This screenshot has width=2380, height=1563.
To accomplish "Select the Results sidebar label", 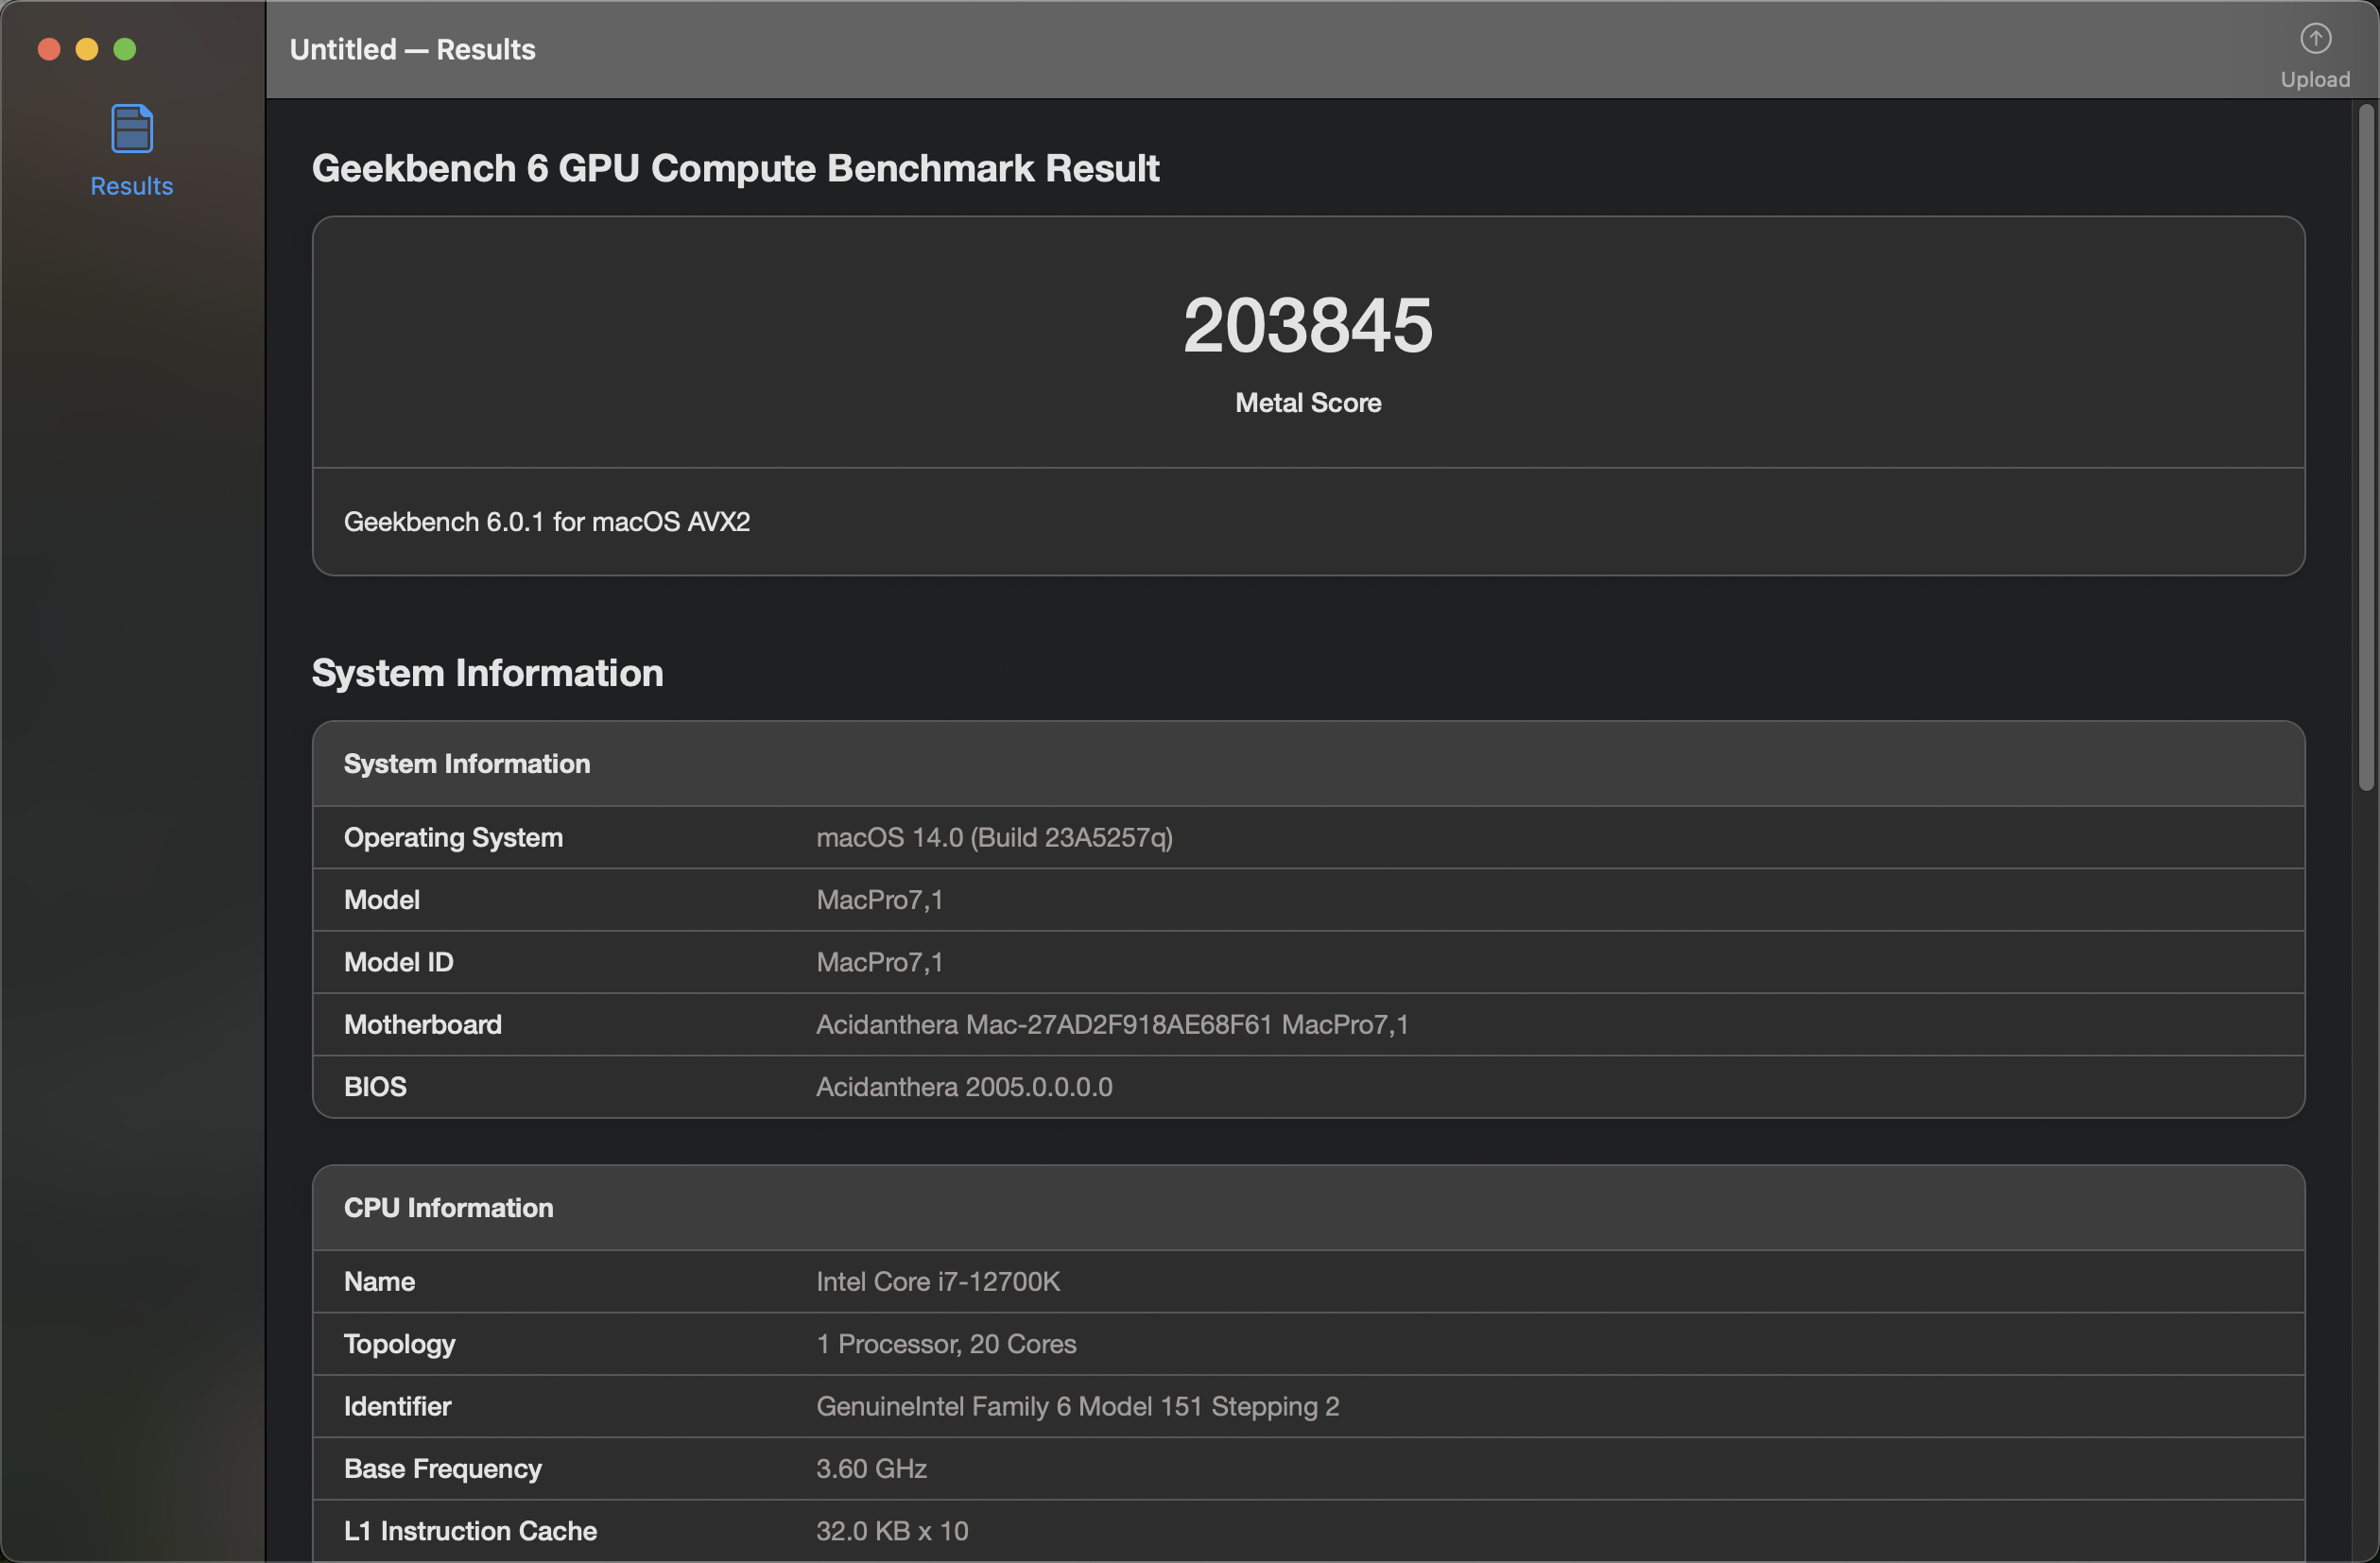I will [x=131, y=186].
